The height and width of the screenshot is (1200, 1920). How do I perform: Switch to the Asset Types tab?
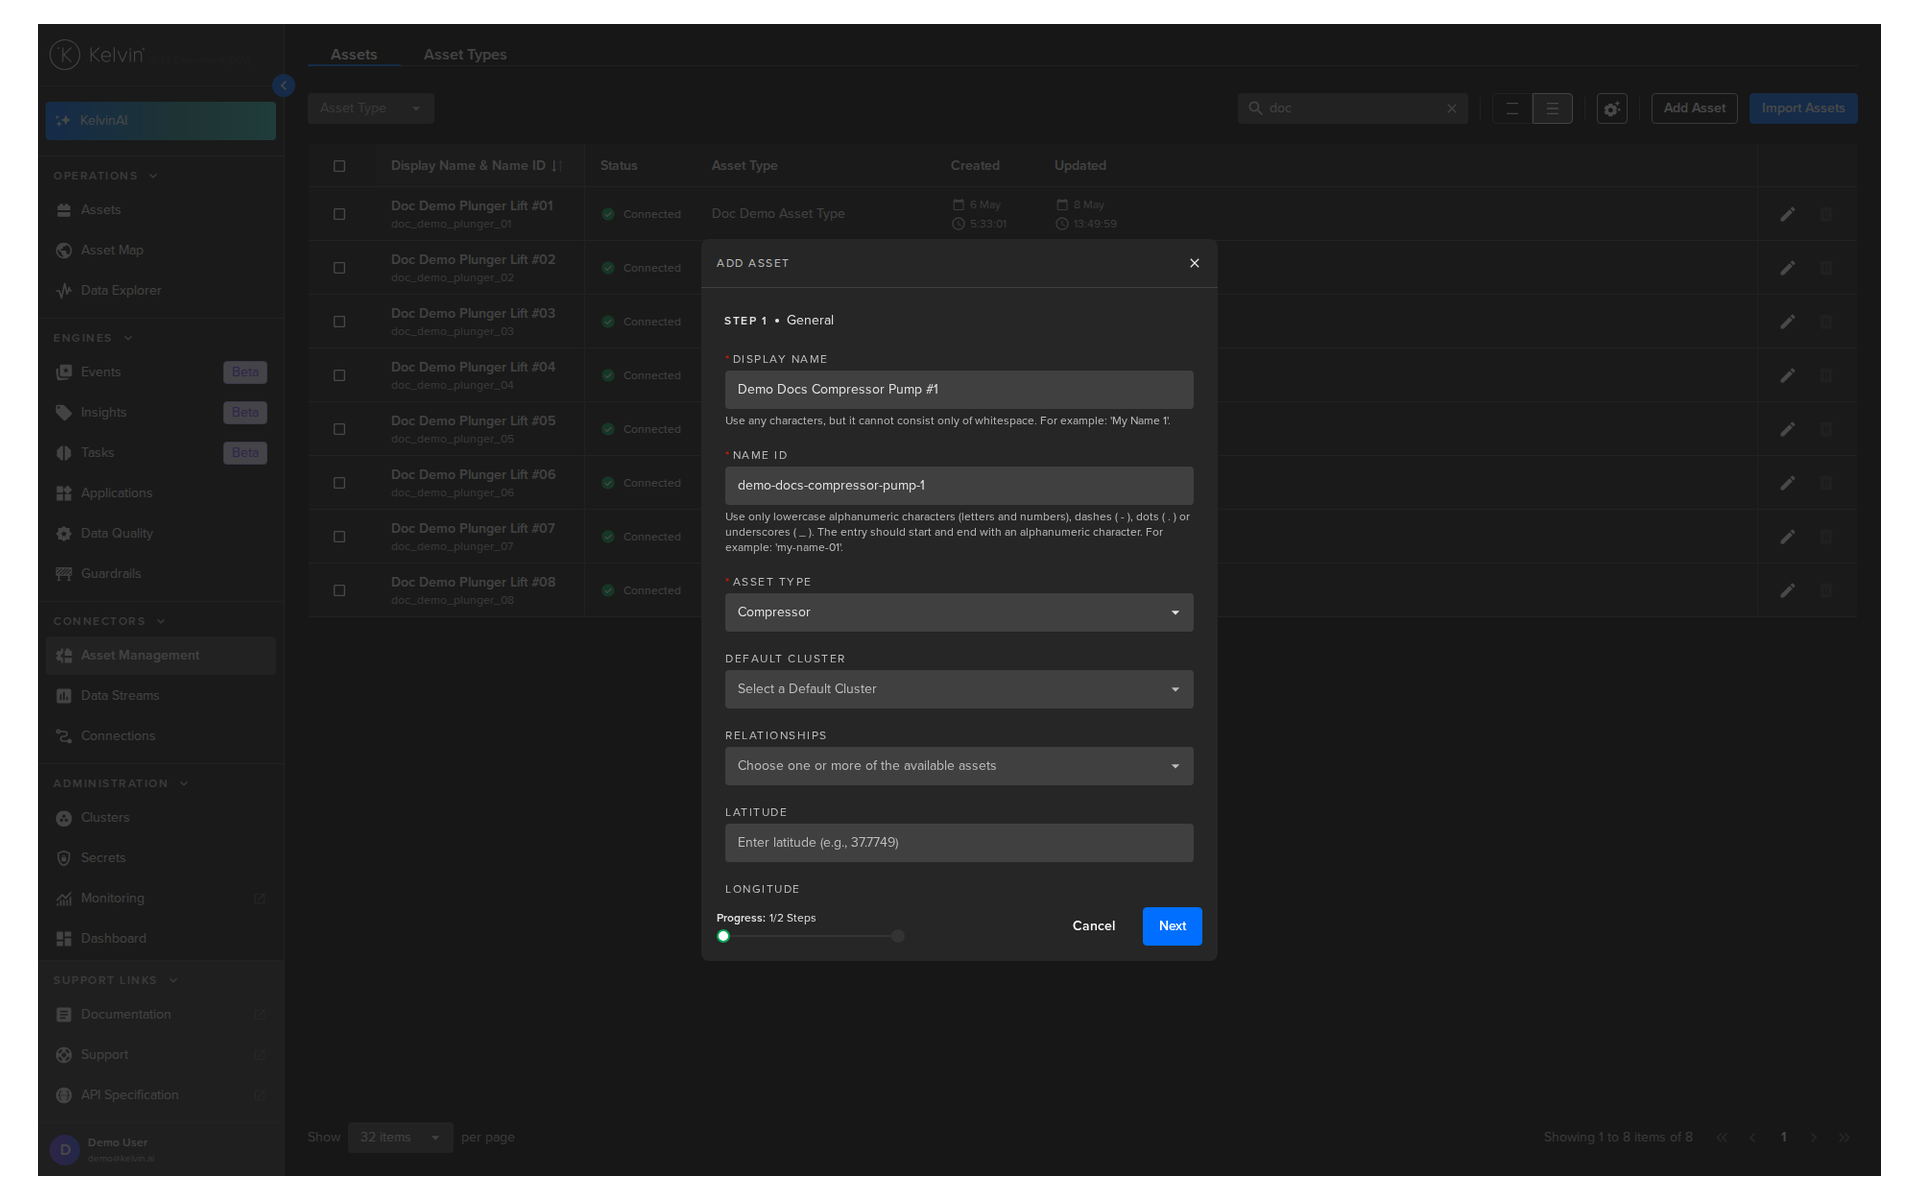(465, 55)
